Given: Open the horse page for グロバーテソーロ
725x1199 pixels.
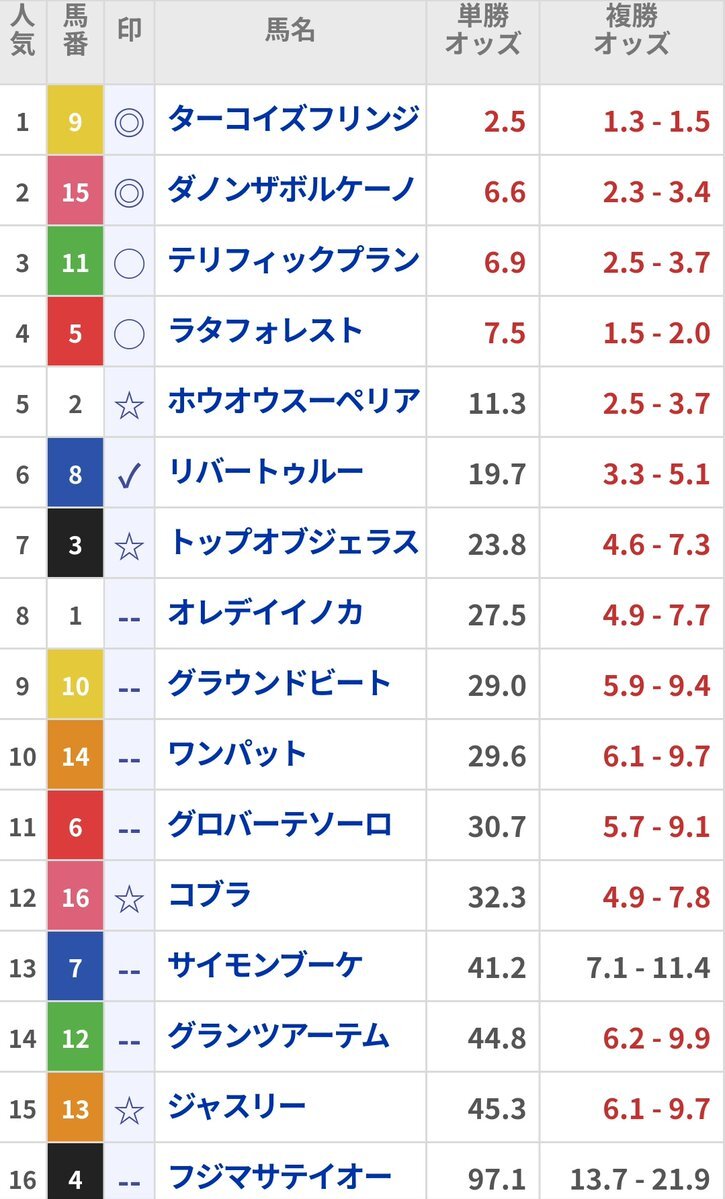Looking at the screenshot, I should pyautogui.click(x=280, y=826).
